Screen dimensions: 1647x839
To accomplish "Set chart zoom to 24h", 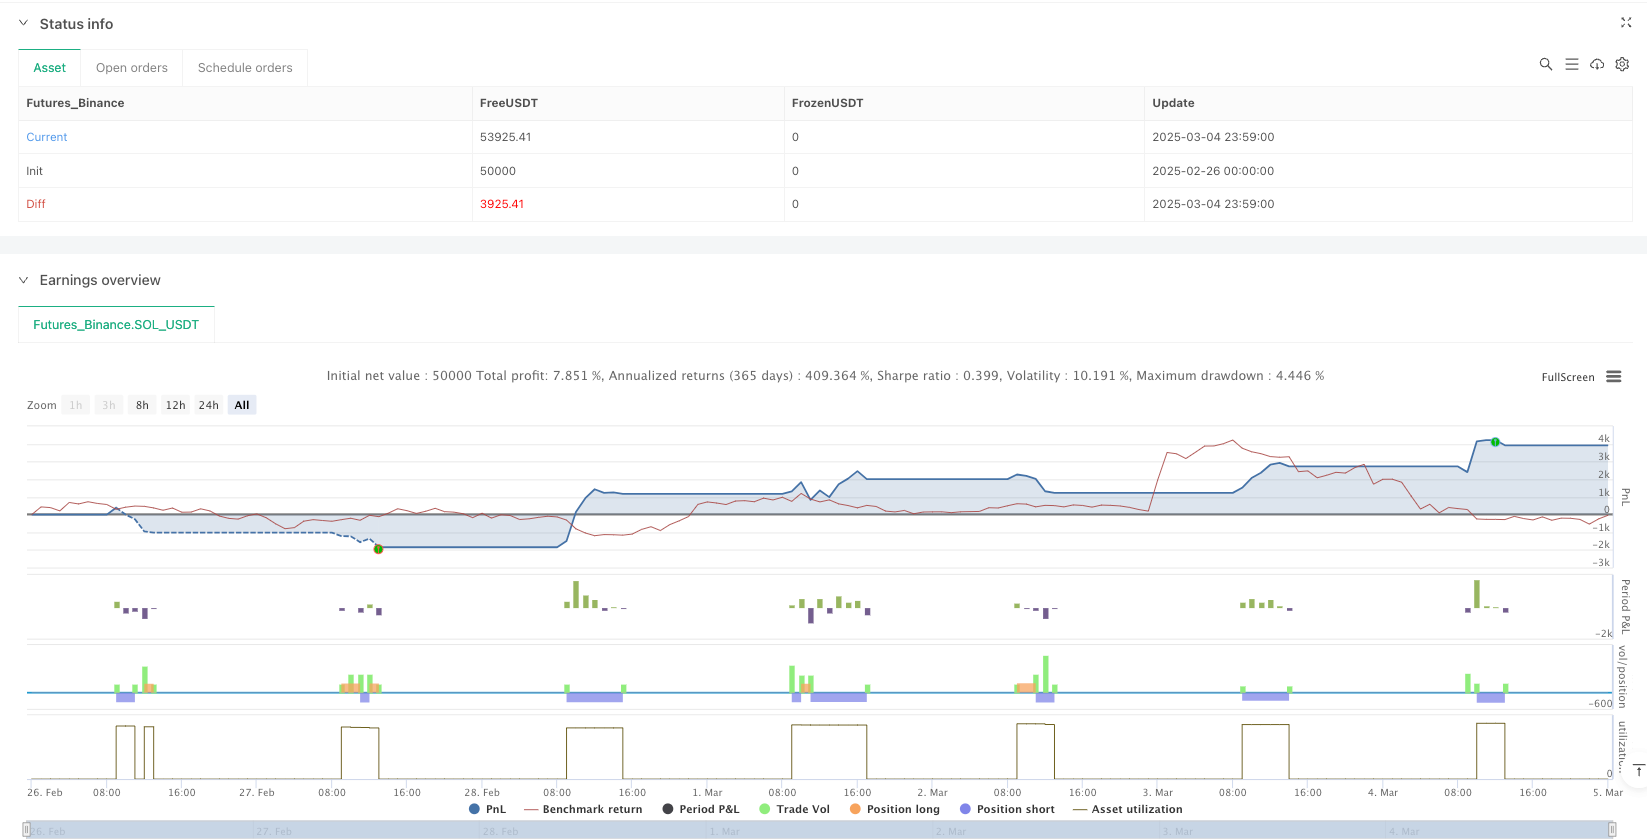I will (208, 405).
